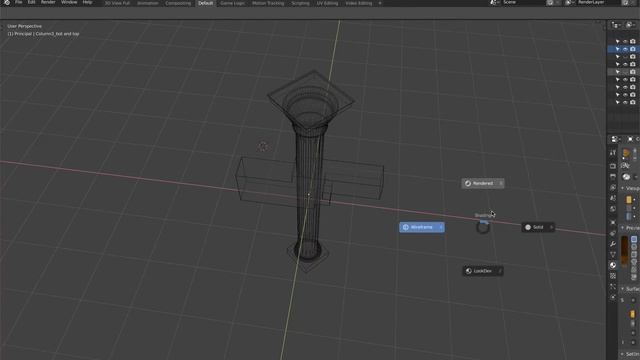Choose LookDev shading in the pie menu
This screenshot has width=640, height=360.
pyautogui.click(x=483, y=271)
